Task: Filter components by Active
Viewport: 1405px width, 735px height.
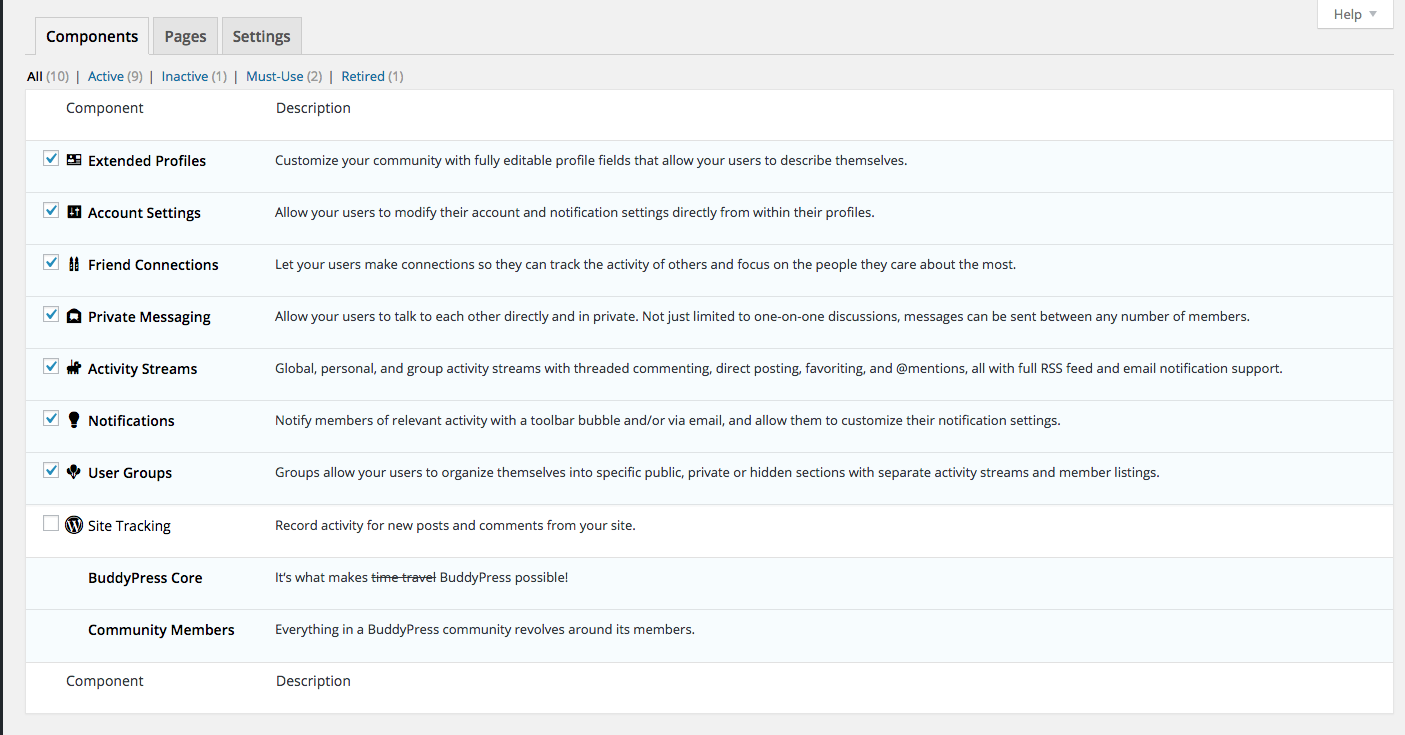Action: click(x=106, y=76)
